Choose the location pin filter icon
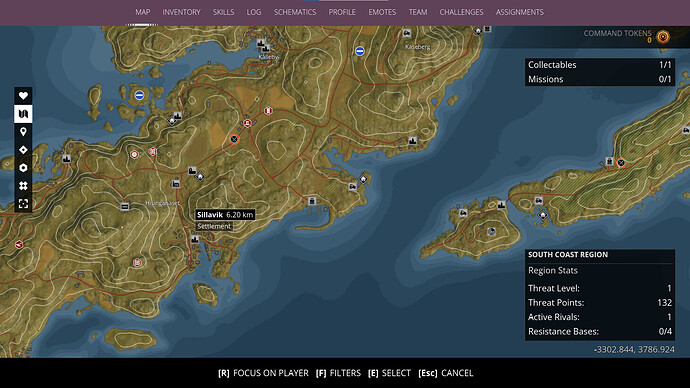The height and width of the screenshot is (388, 690). (x=23, y=132)
